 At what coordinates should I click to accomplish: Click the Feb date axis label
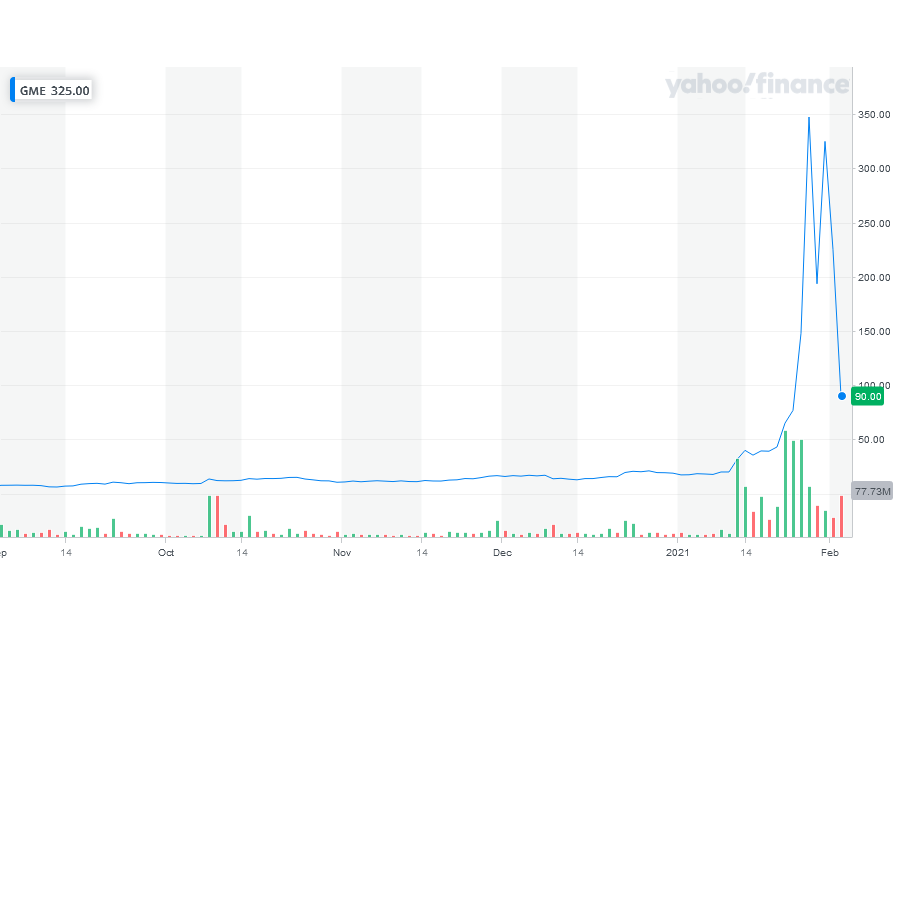click(829, 552)
